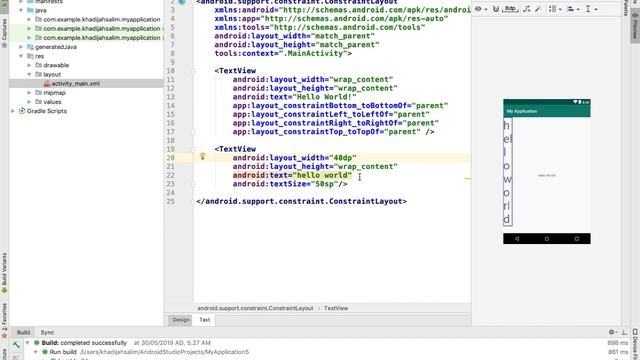Click the recents square button in phone preview
This screenshot has height=360, width=640.
576,239
